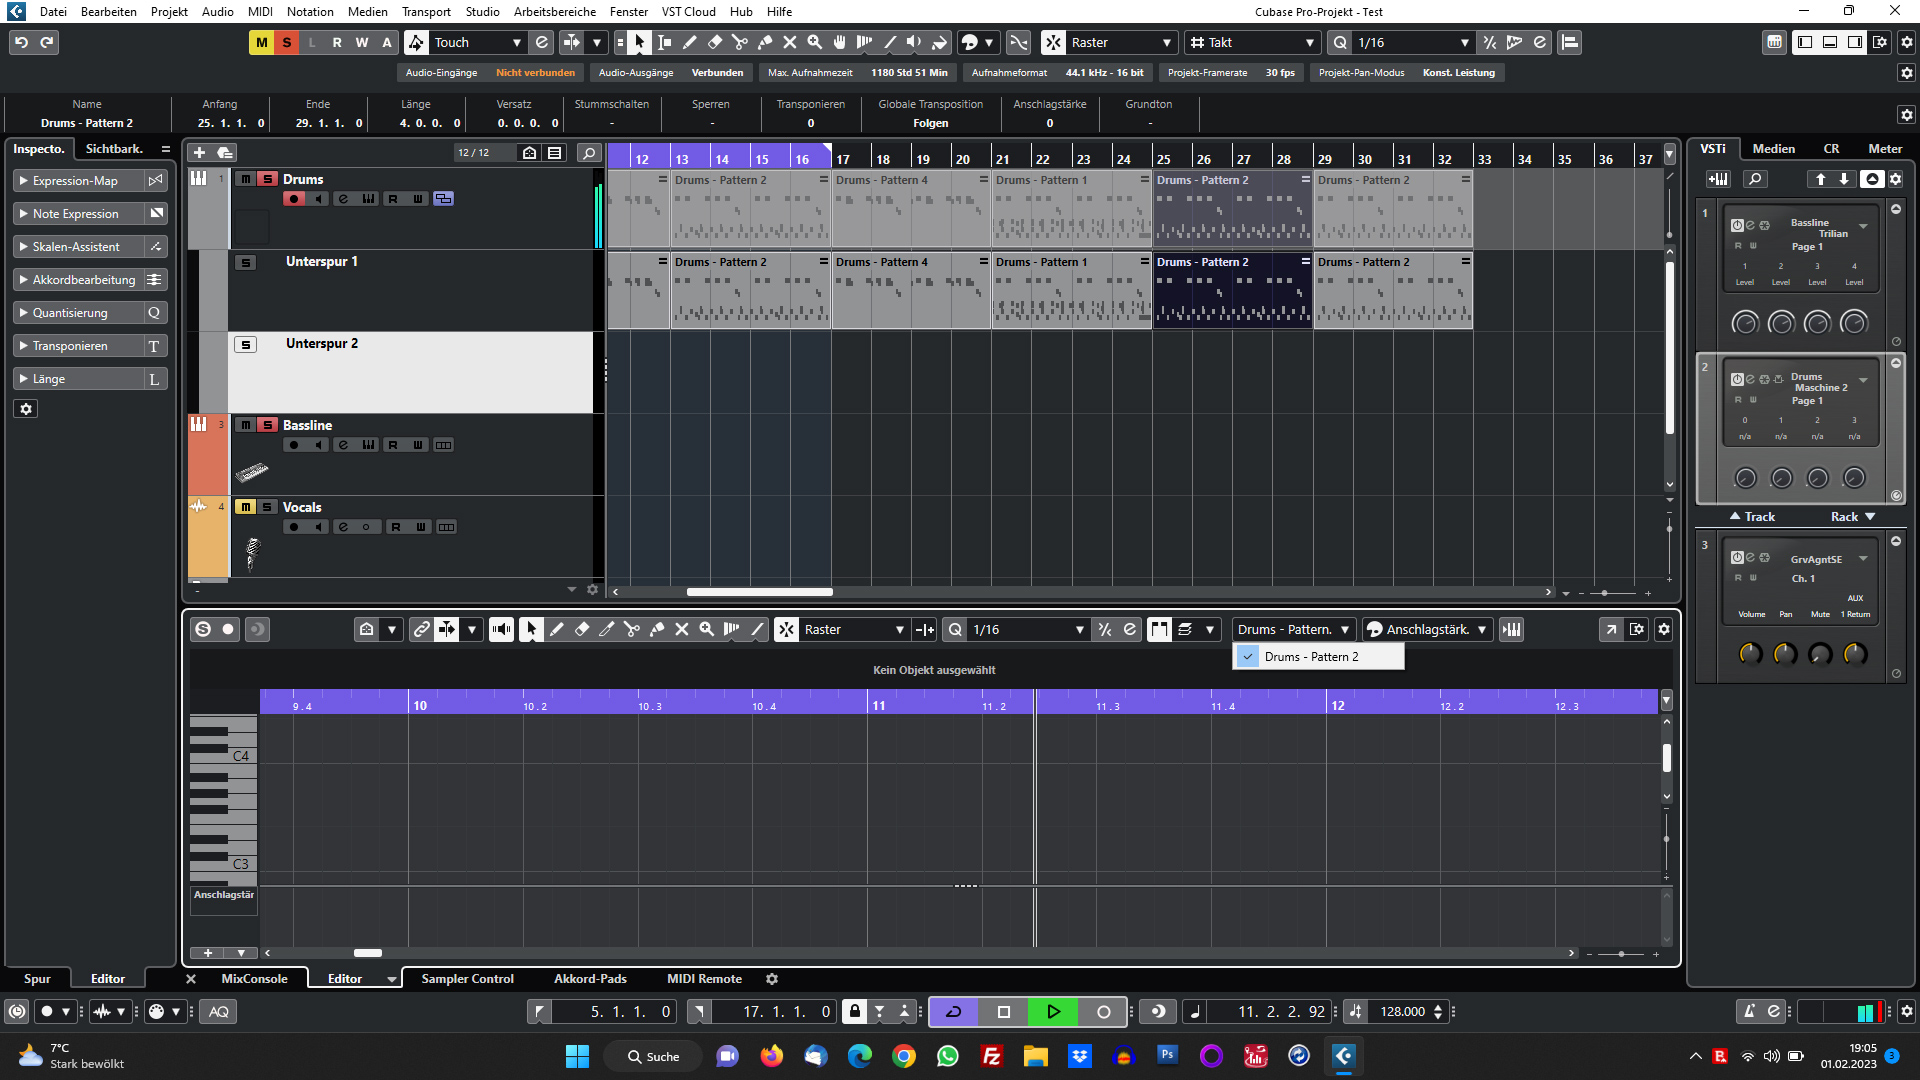
Task: Switch to the MixConsole tab
Action: 254,979
